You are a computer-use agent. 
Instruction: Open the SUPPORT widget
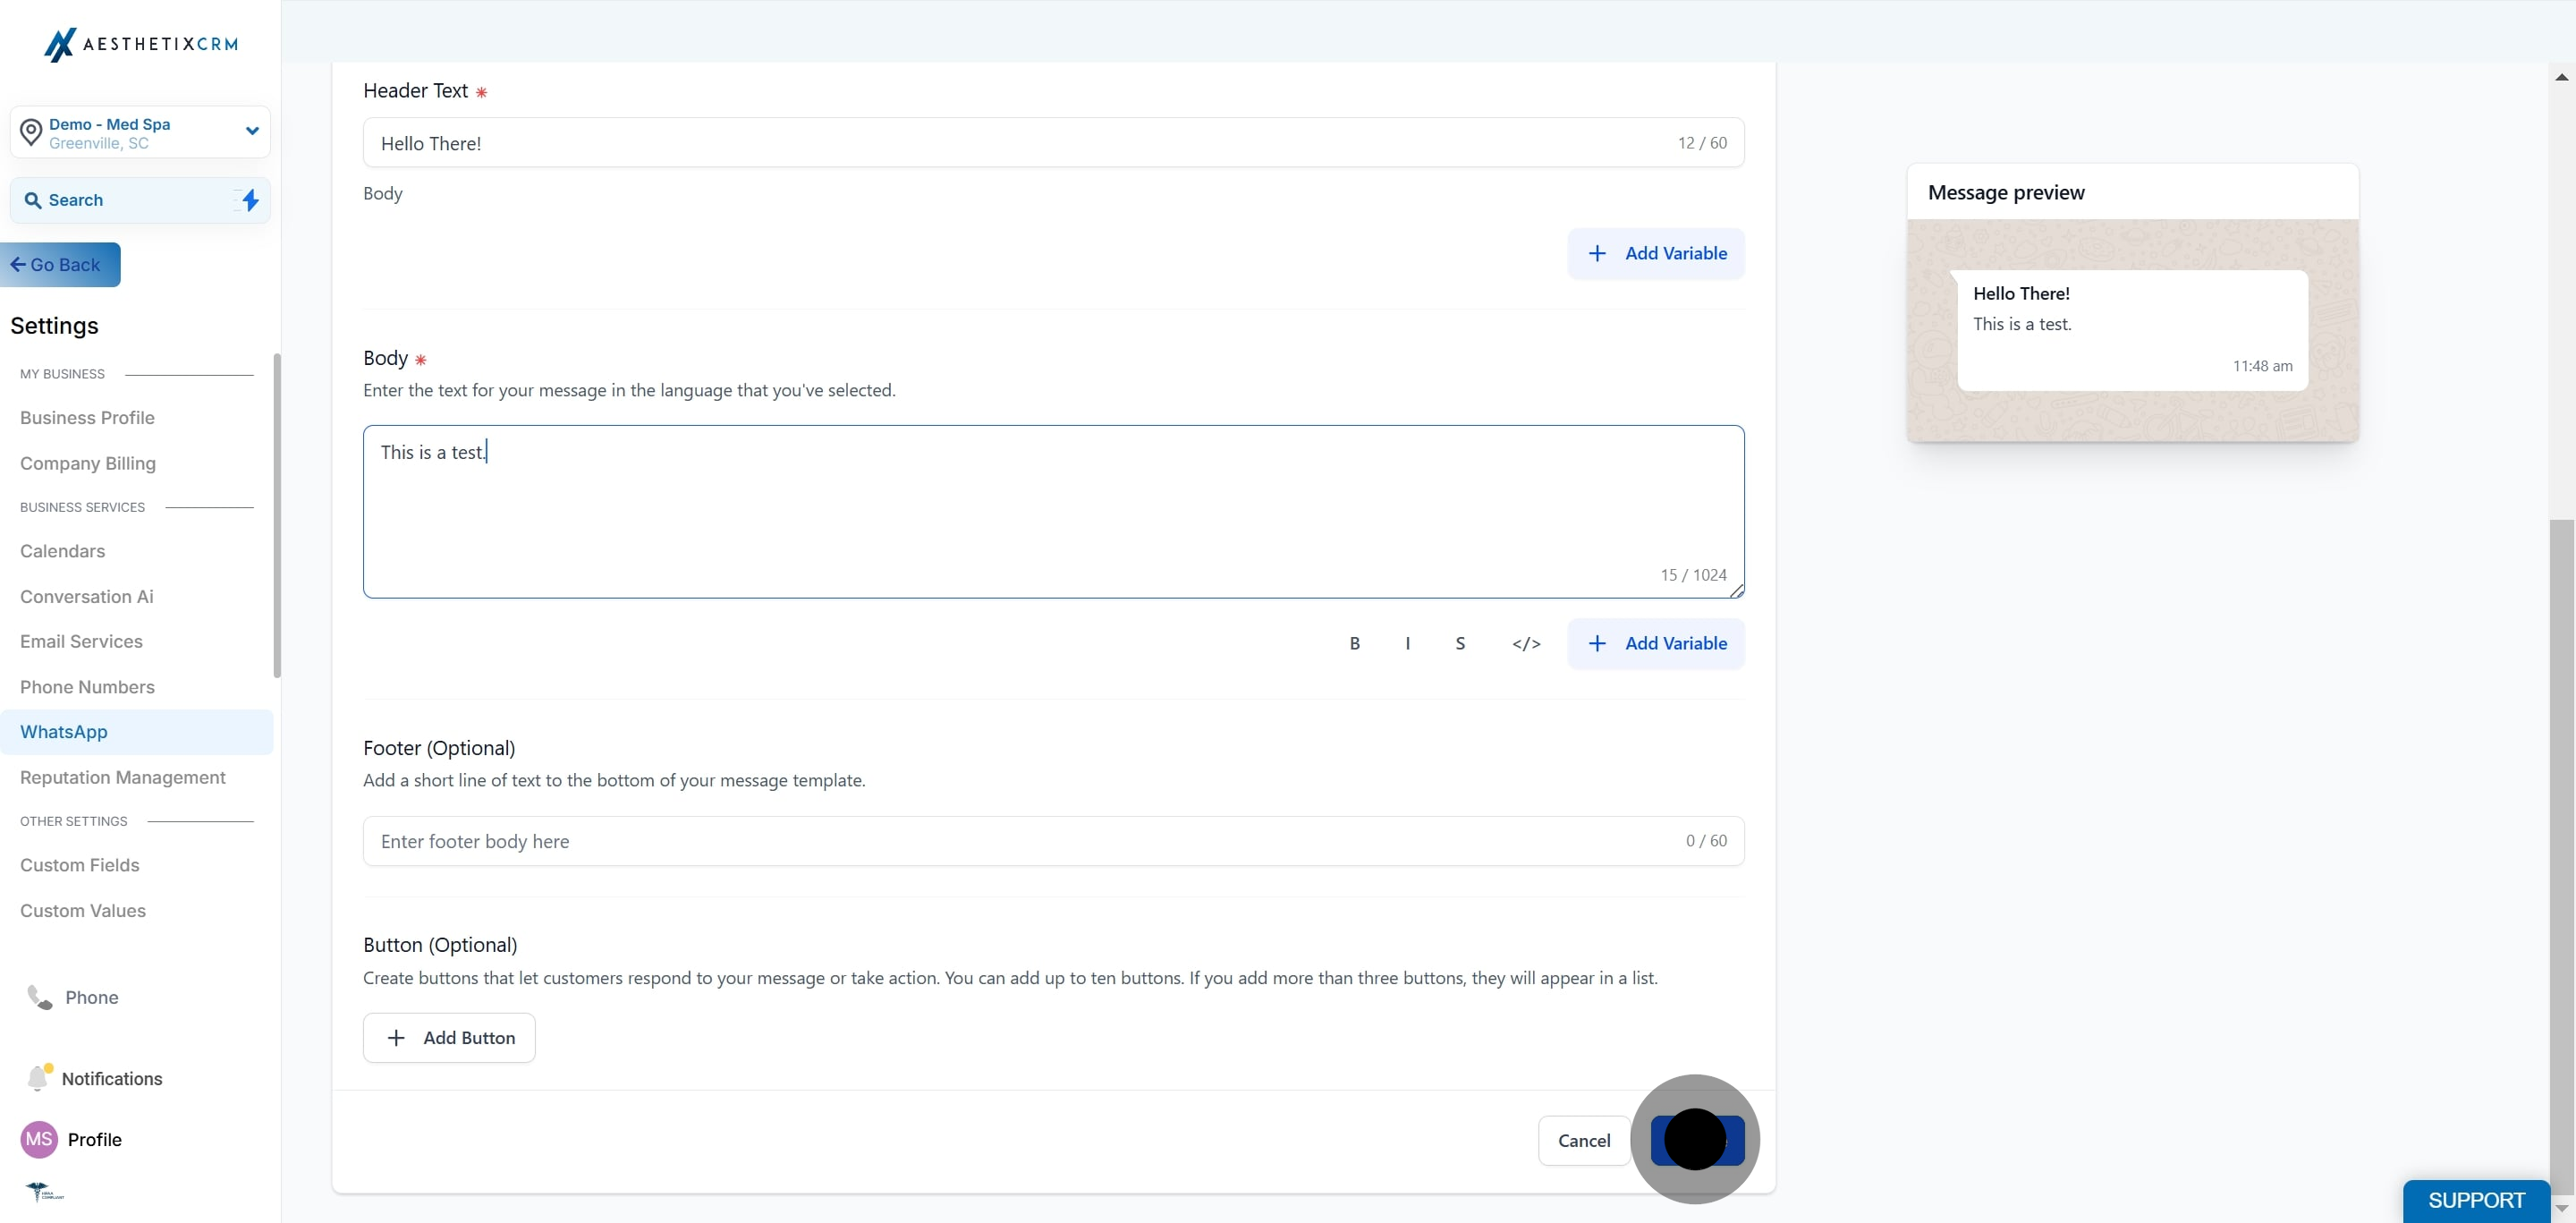pos(2476,1200)
